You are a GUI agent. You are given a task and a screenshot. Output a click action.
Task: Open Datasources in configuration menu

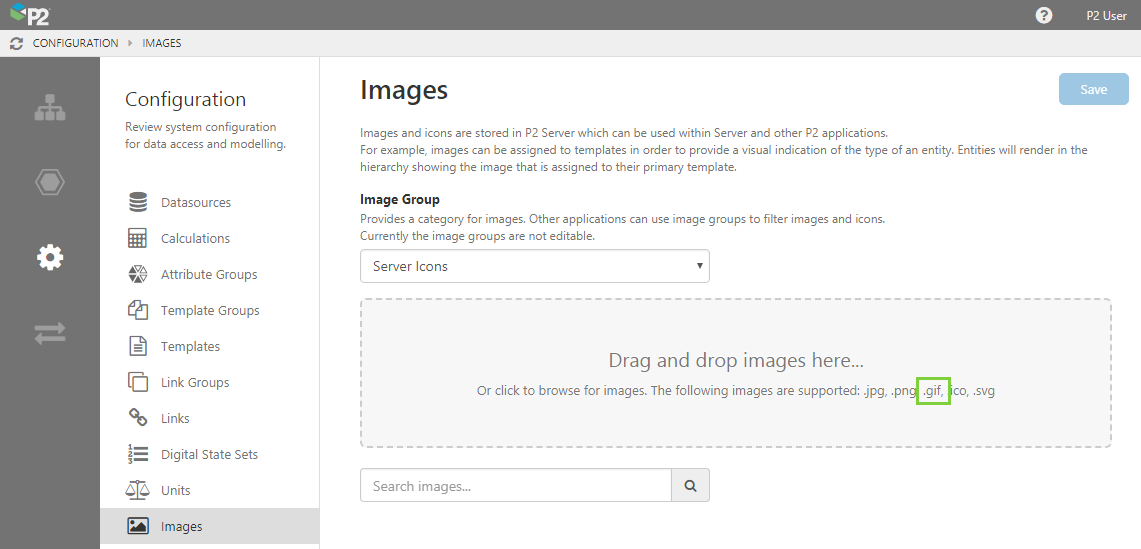[x=195, y=203]
